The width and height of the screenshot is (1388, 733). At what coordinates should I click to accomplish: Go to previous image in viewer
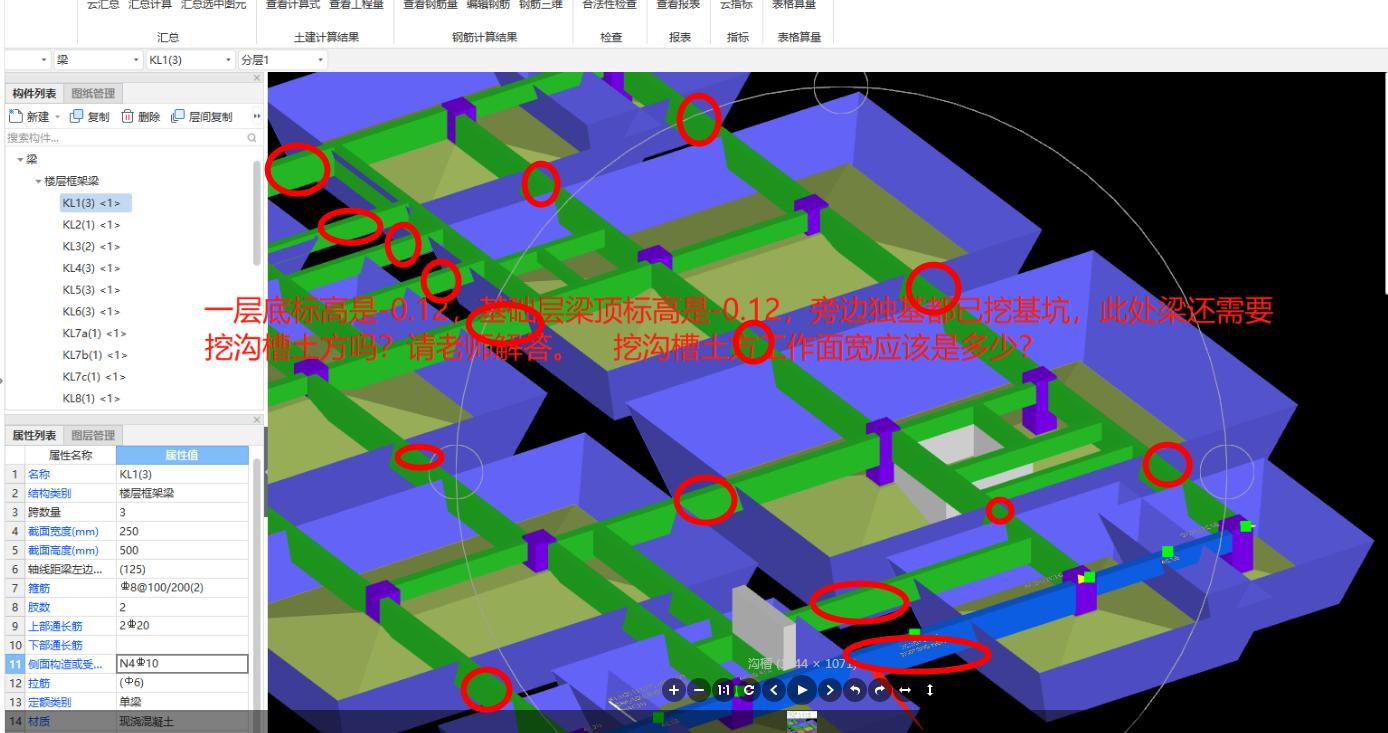(x=775, y=690)
